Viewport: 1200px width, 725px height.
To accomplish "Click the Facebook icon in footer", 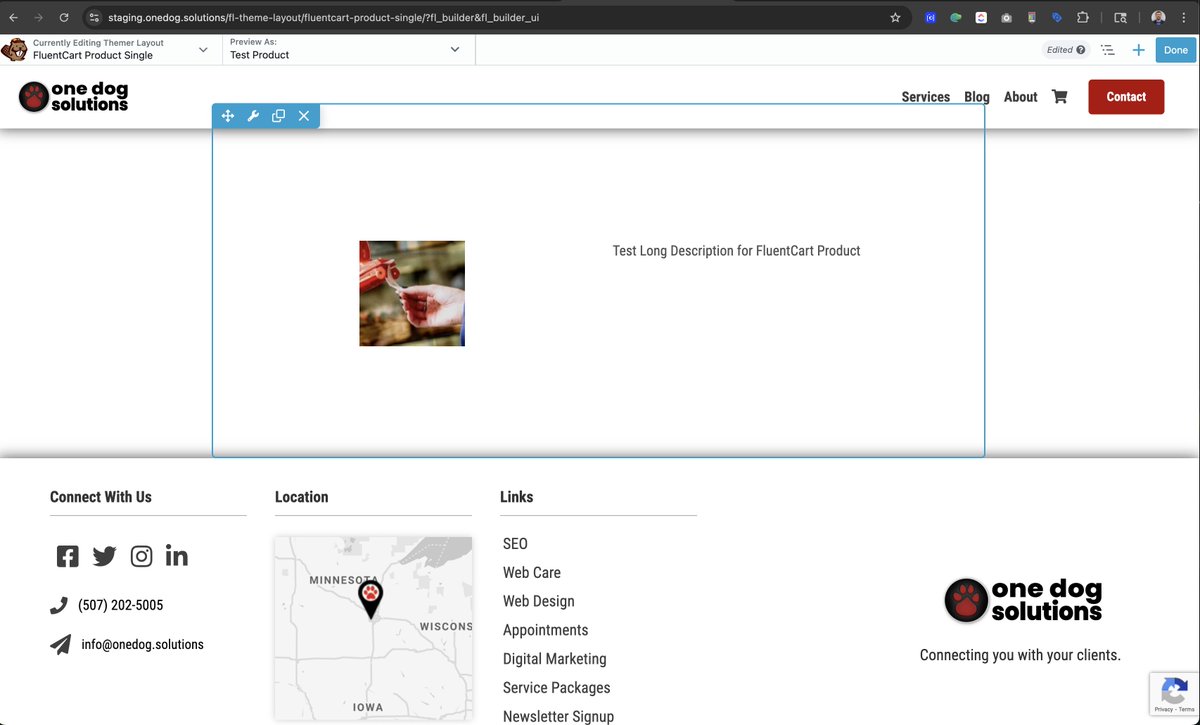I will tap(67, 556).
